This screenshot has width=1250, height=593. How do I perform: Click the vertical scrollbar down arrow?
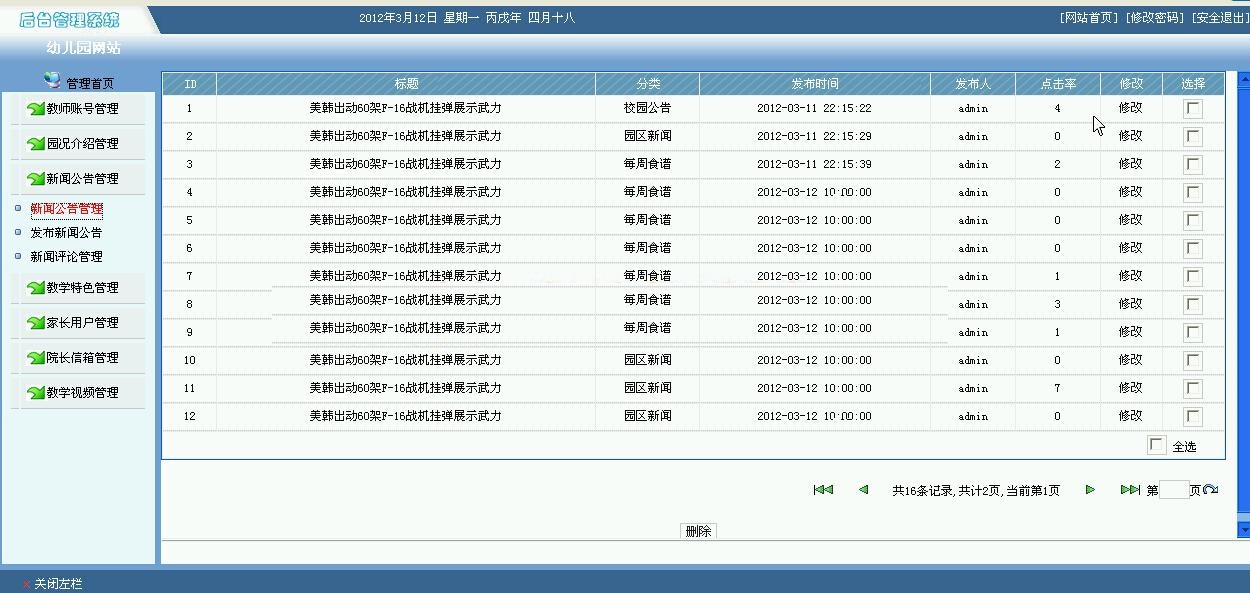tap(1244, 529)
